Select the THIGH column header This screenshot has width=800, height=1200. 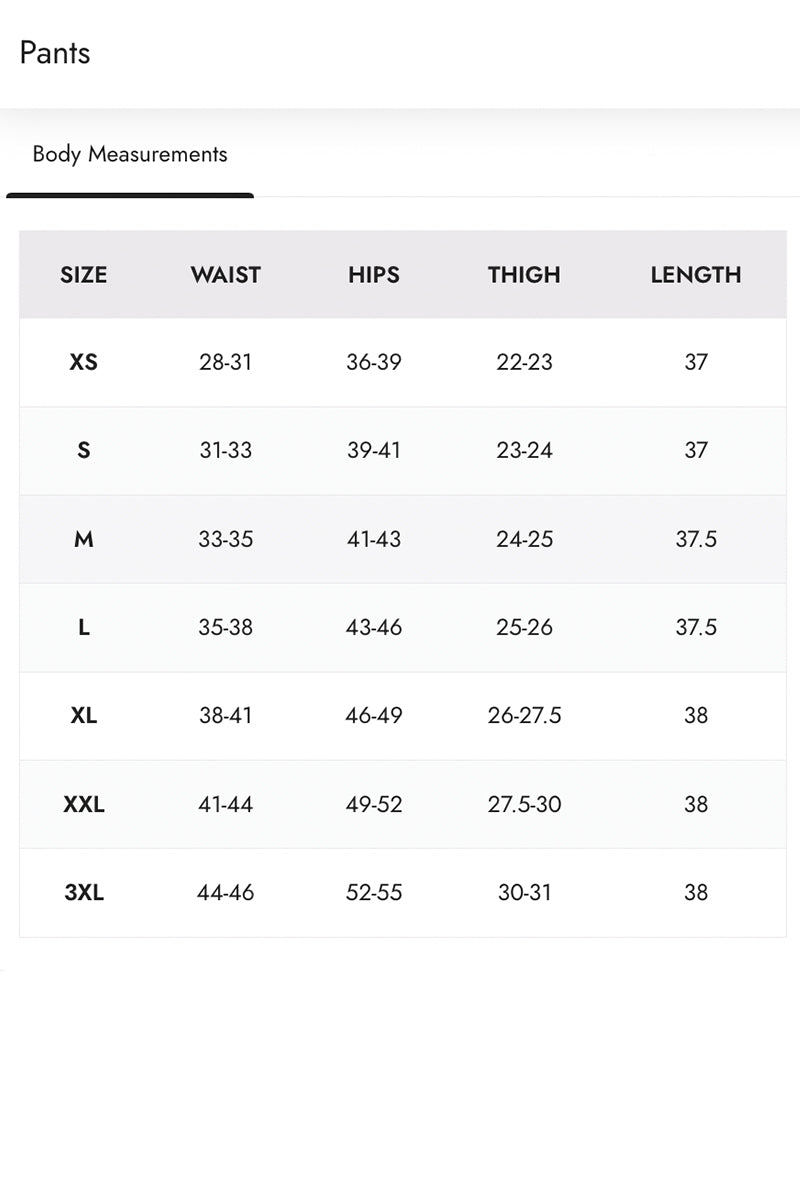point(524,275)
